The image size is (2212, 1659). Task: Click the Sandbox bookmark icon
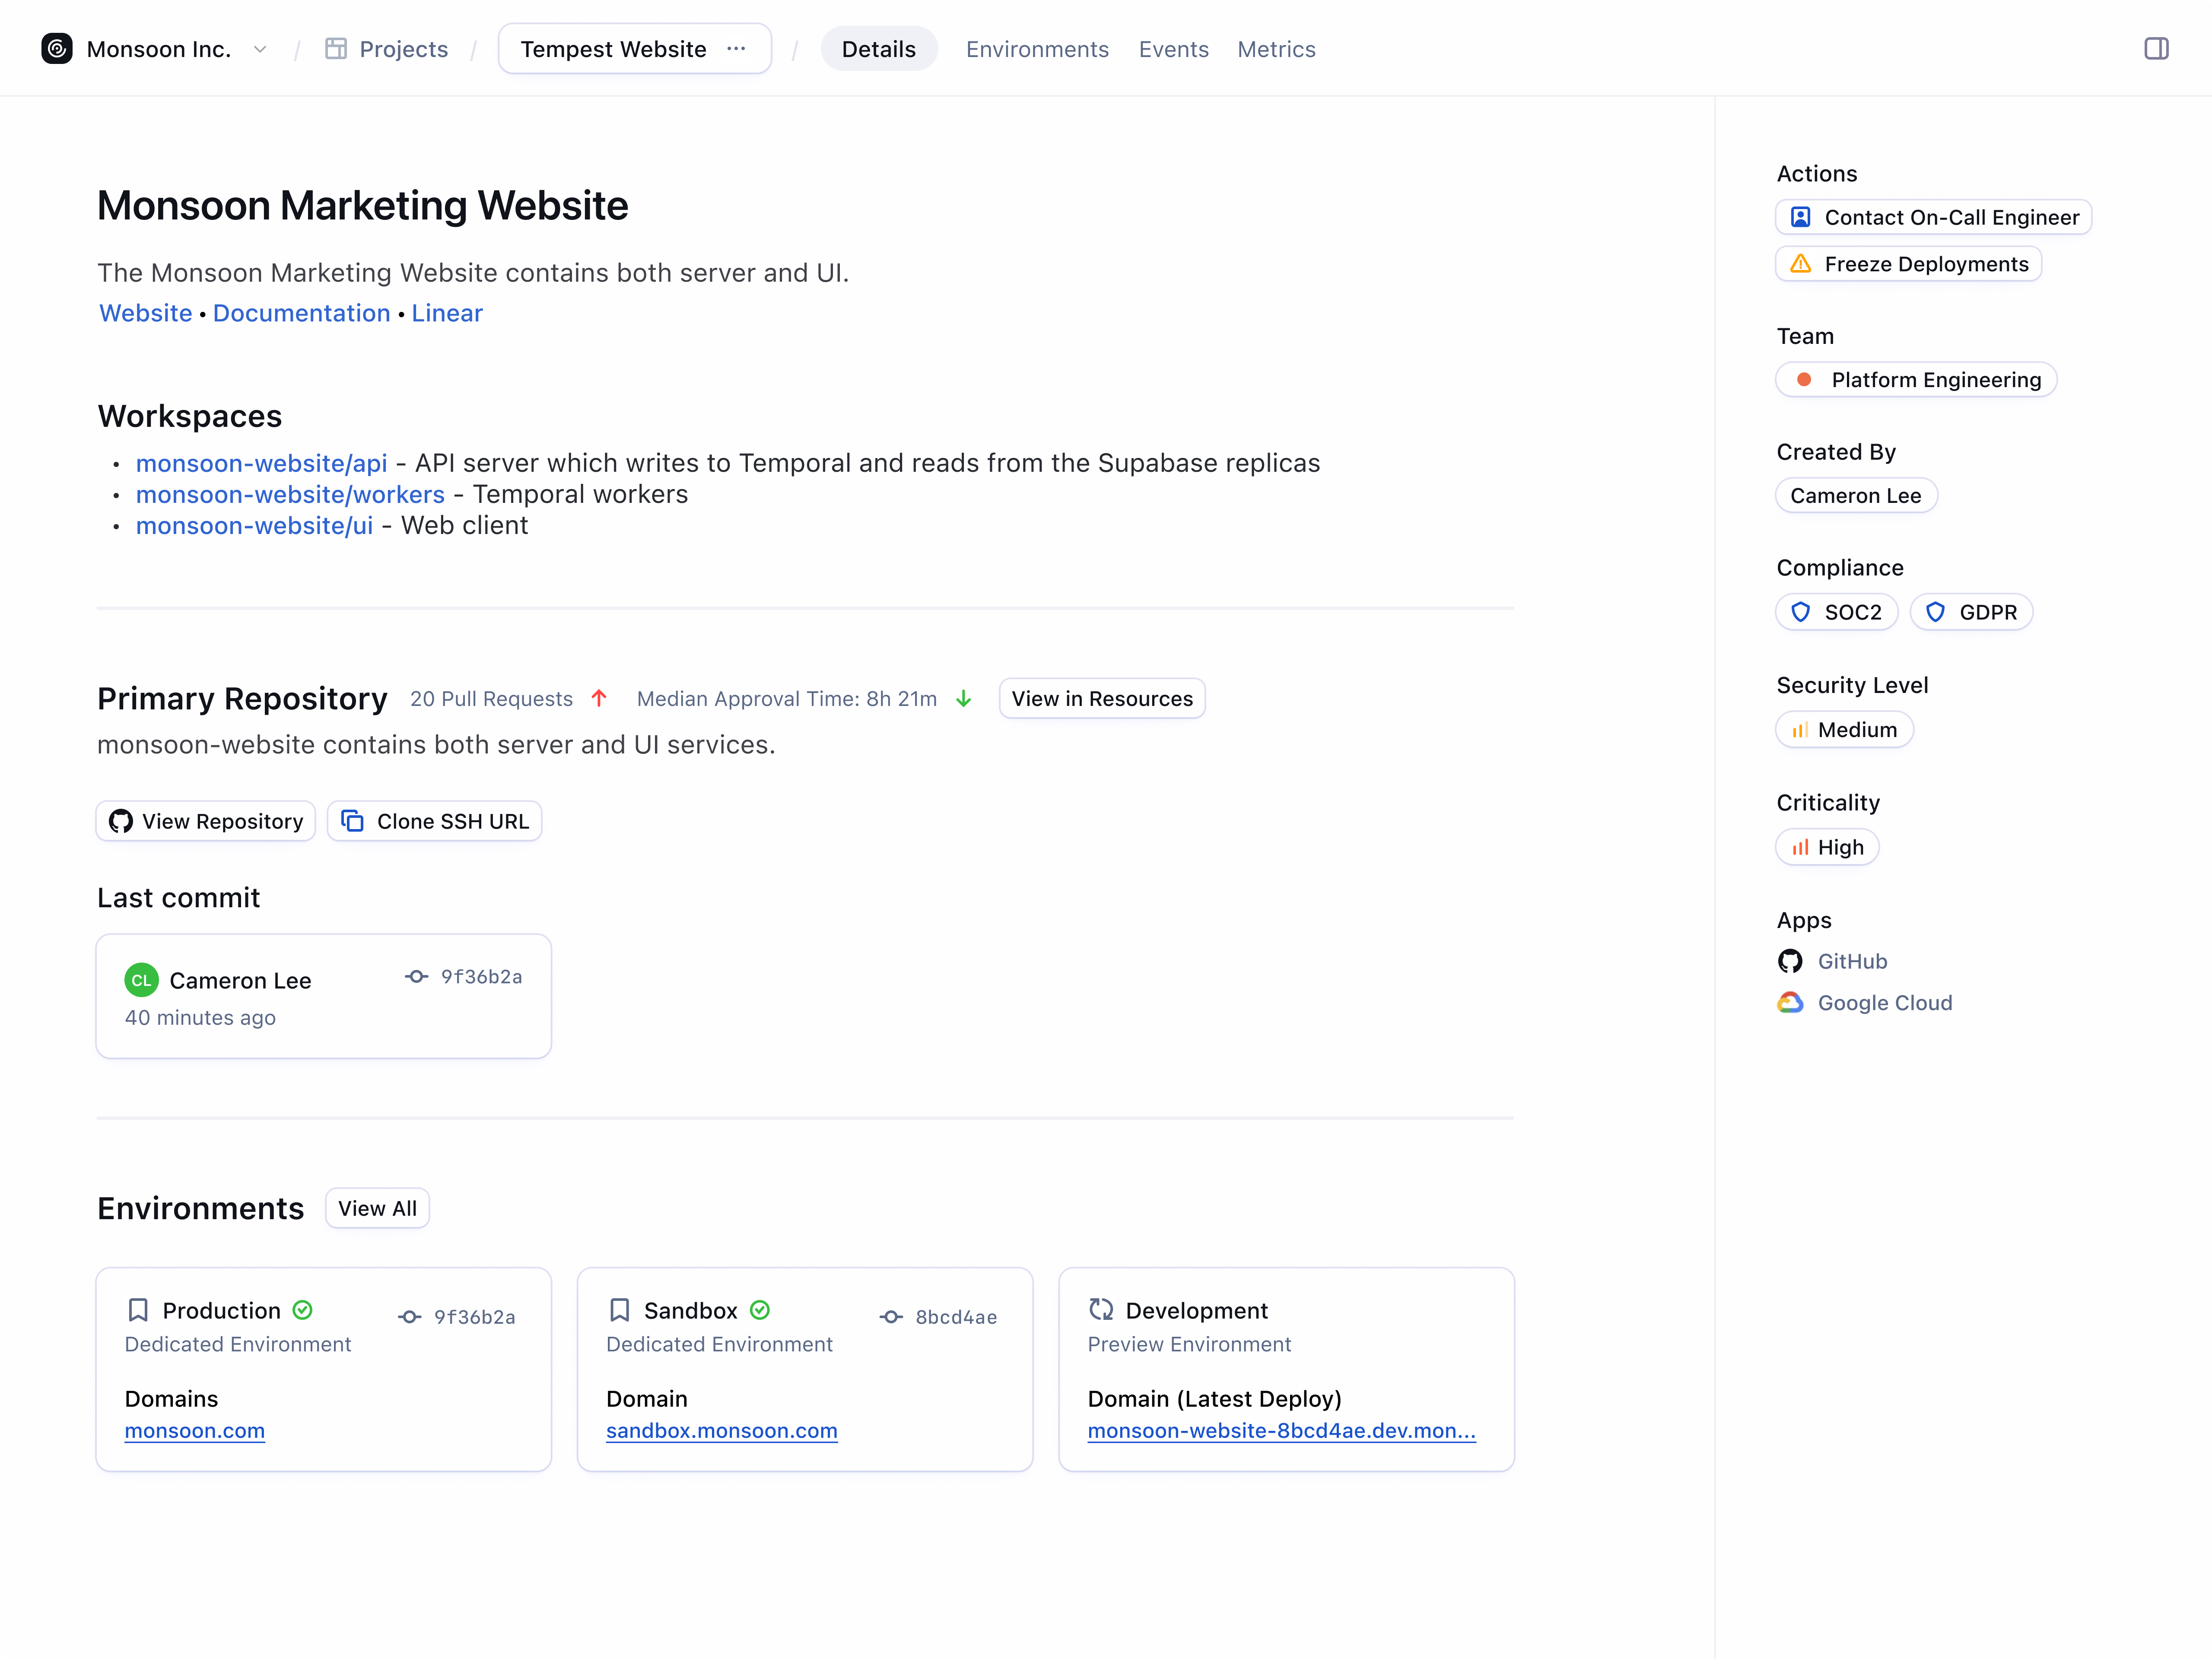[x=620, y=1310]
